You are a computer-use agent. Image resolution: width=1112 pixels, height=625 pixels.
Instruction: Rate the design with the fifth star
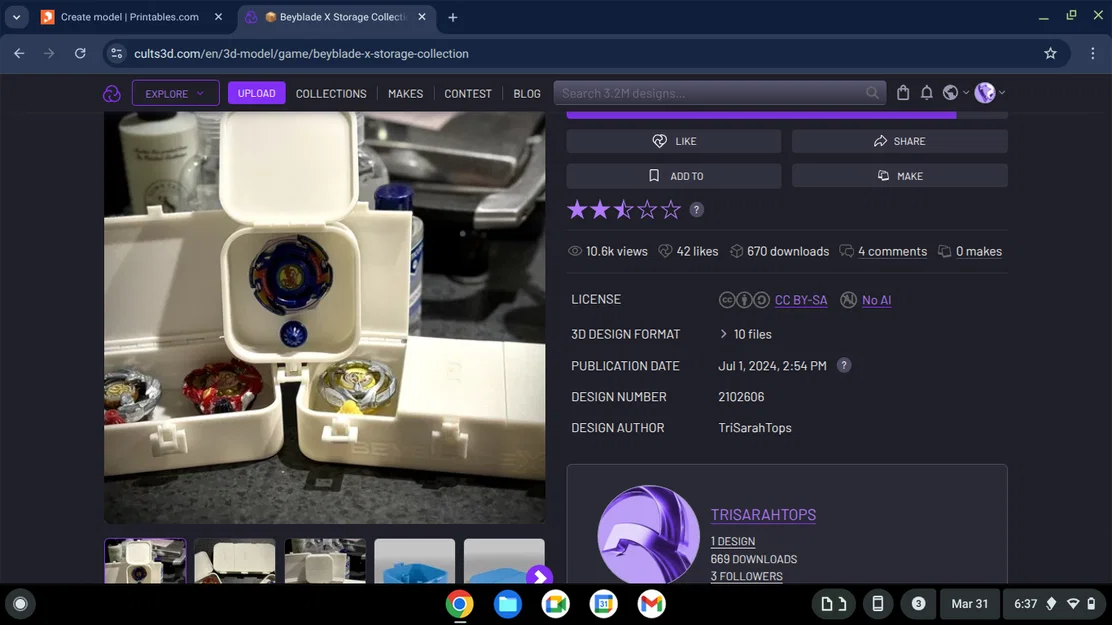670,209
